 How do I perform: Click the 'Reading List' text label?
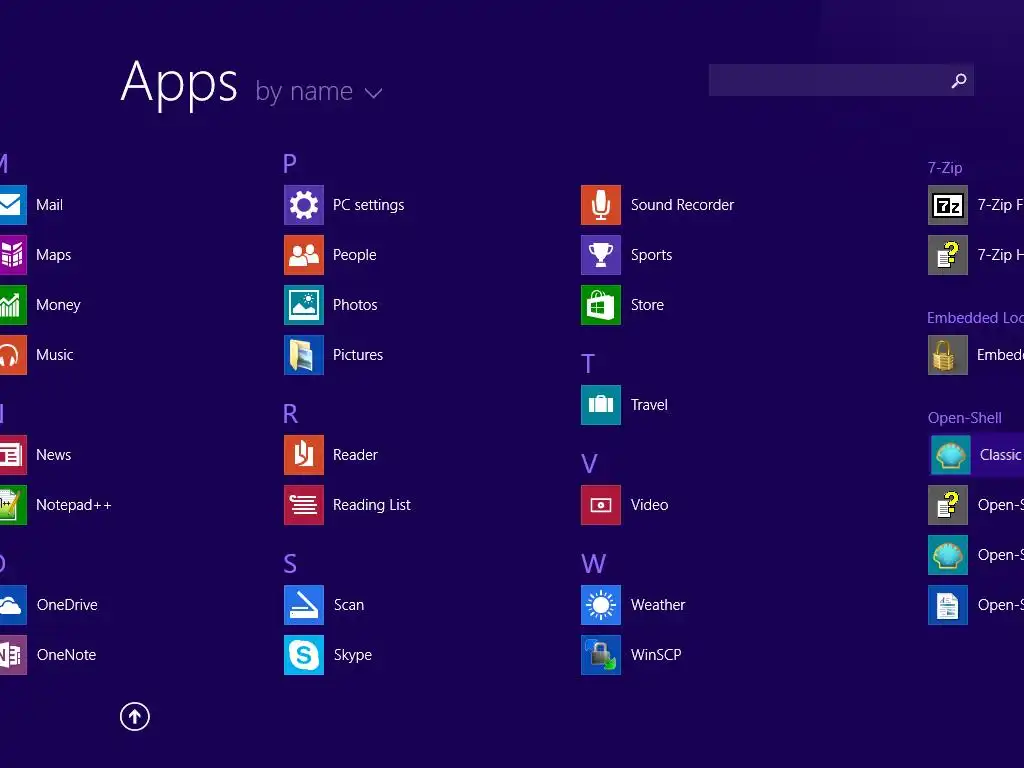pyautogui.click(x=372, y=505)
